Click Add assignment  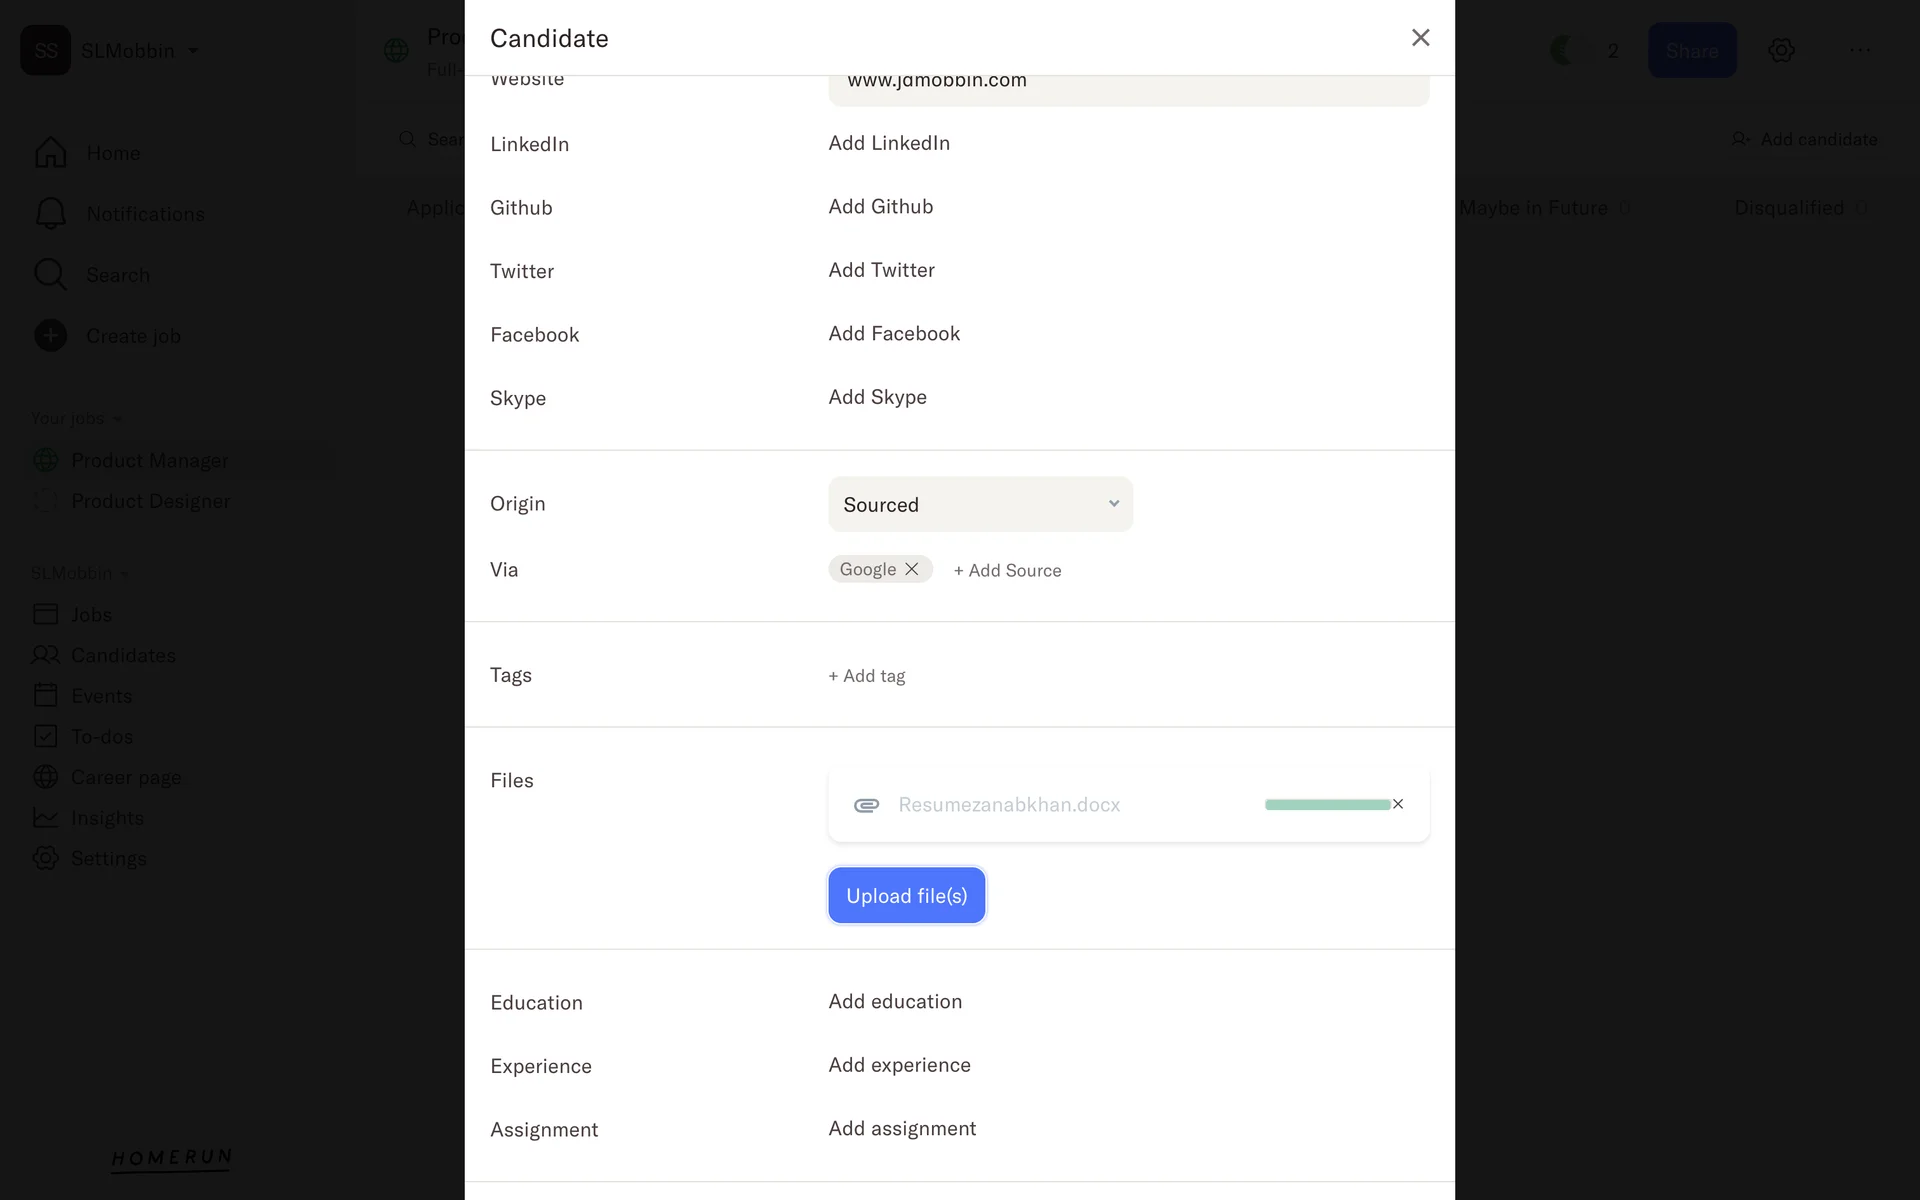(902, 1129)
